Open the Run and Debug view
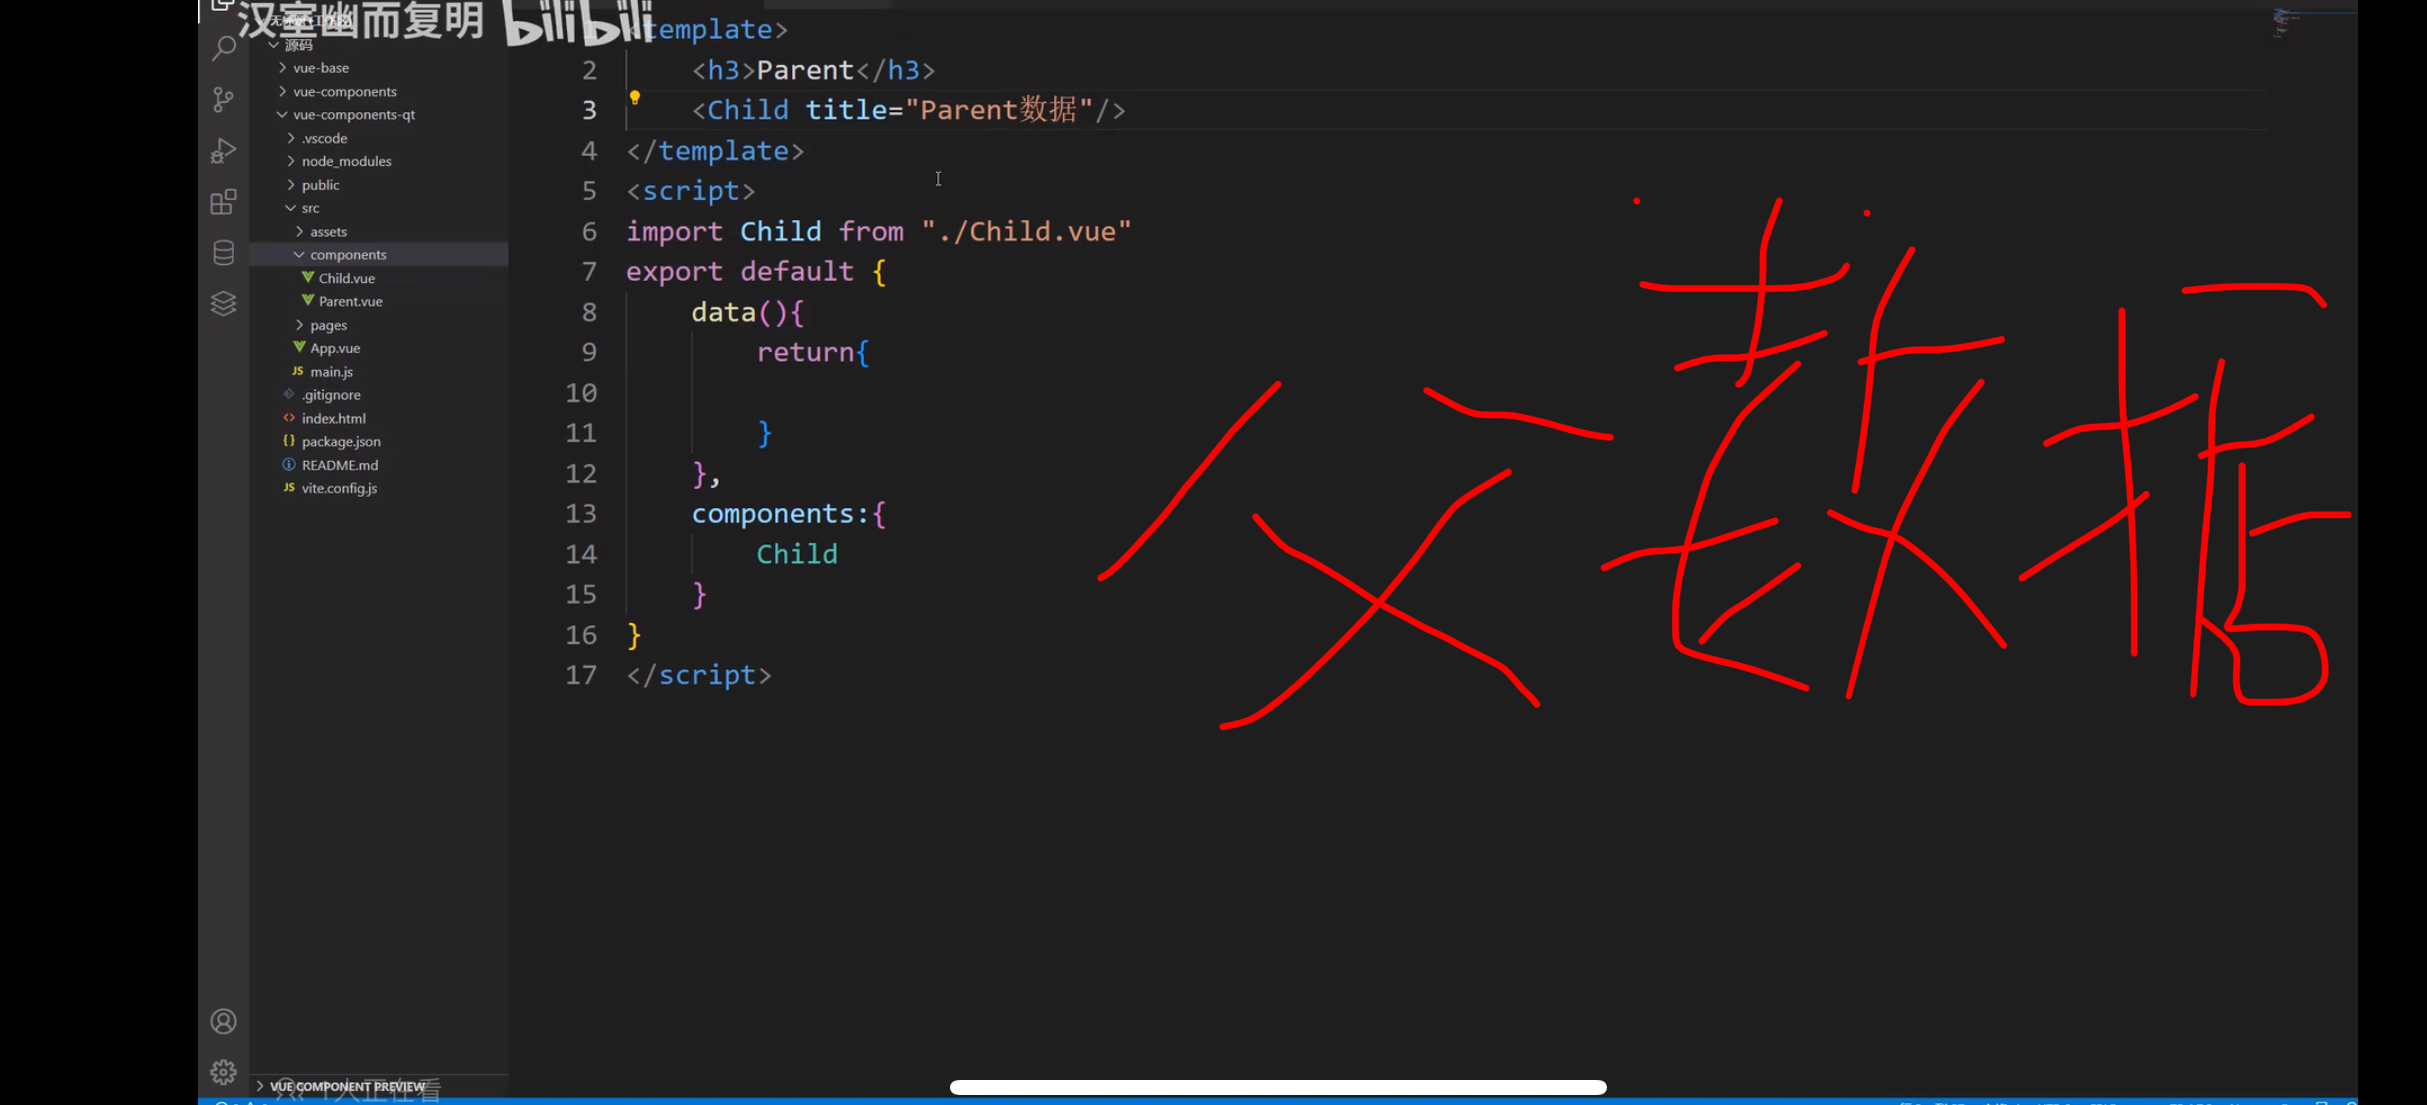Screen dimensions: 2427x1105 tap(224, 150)
